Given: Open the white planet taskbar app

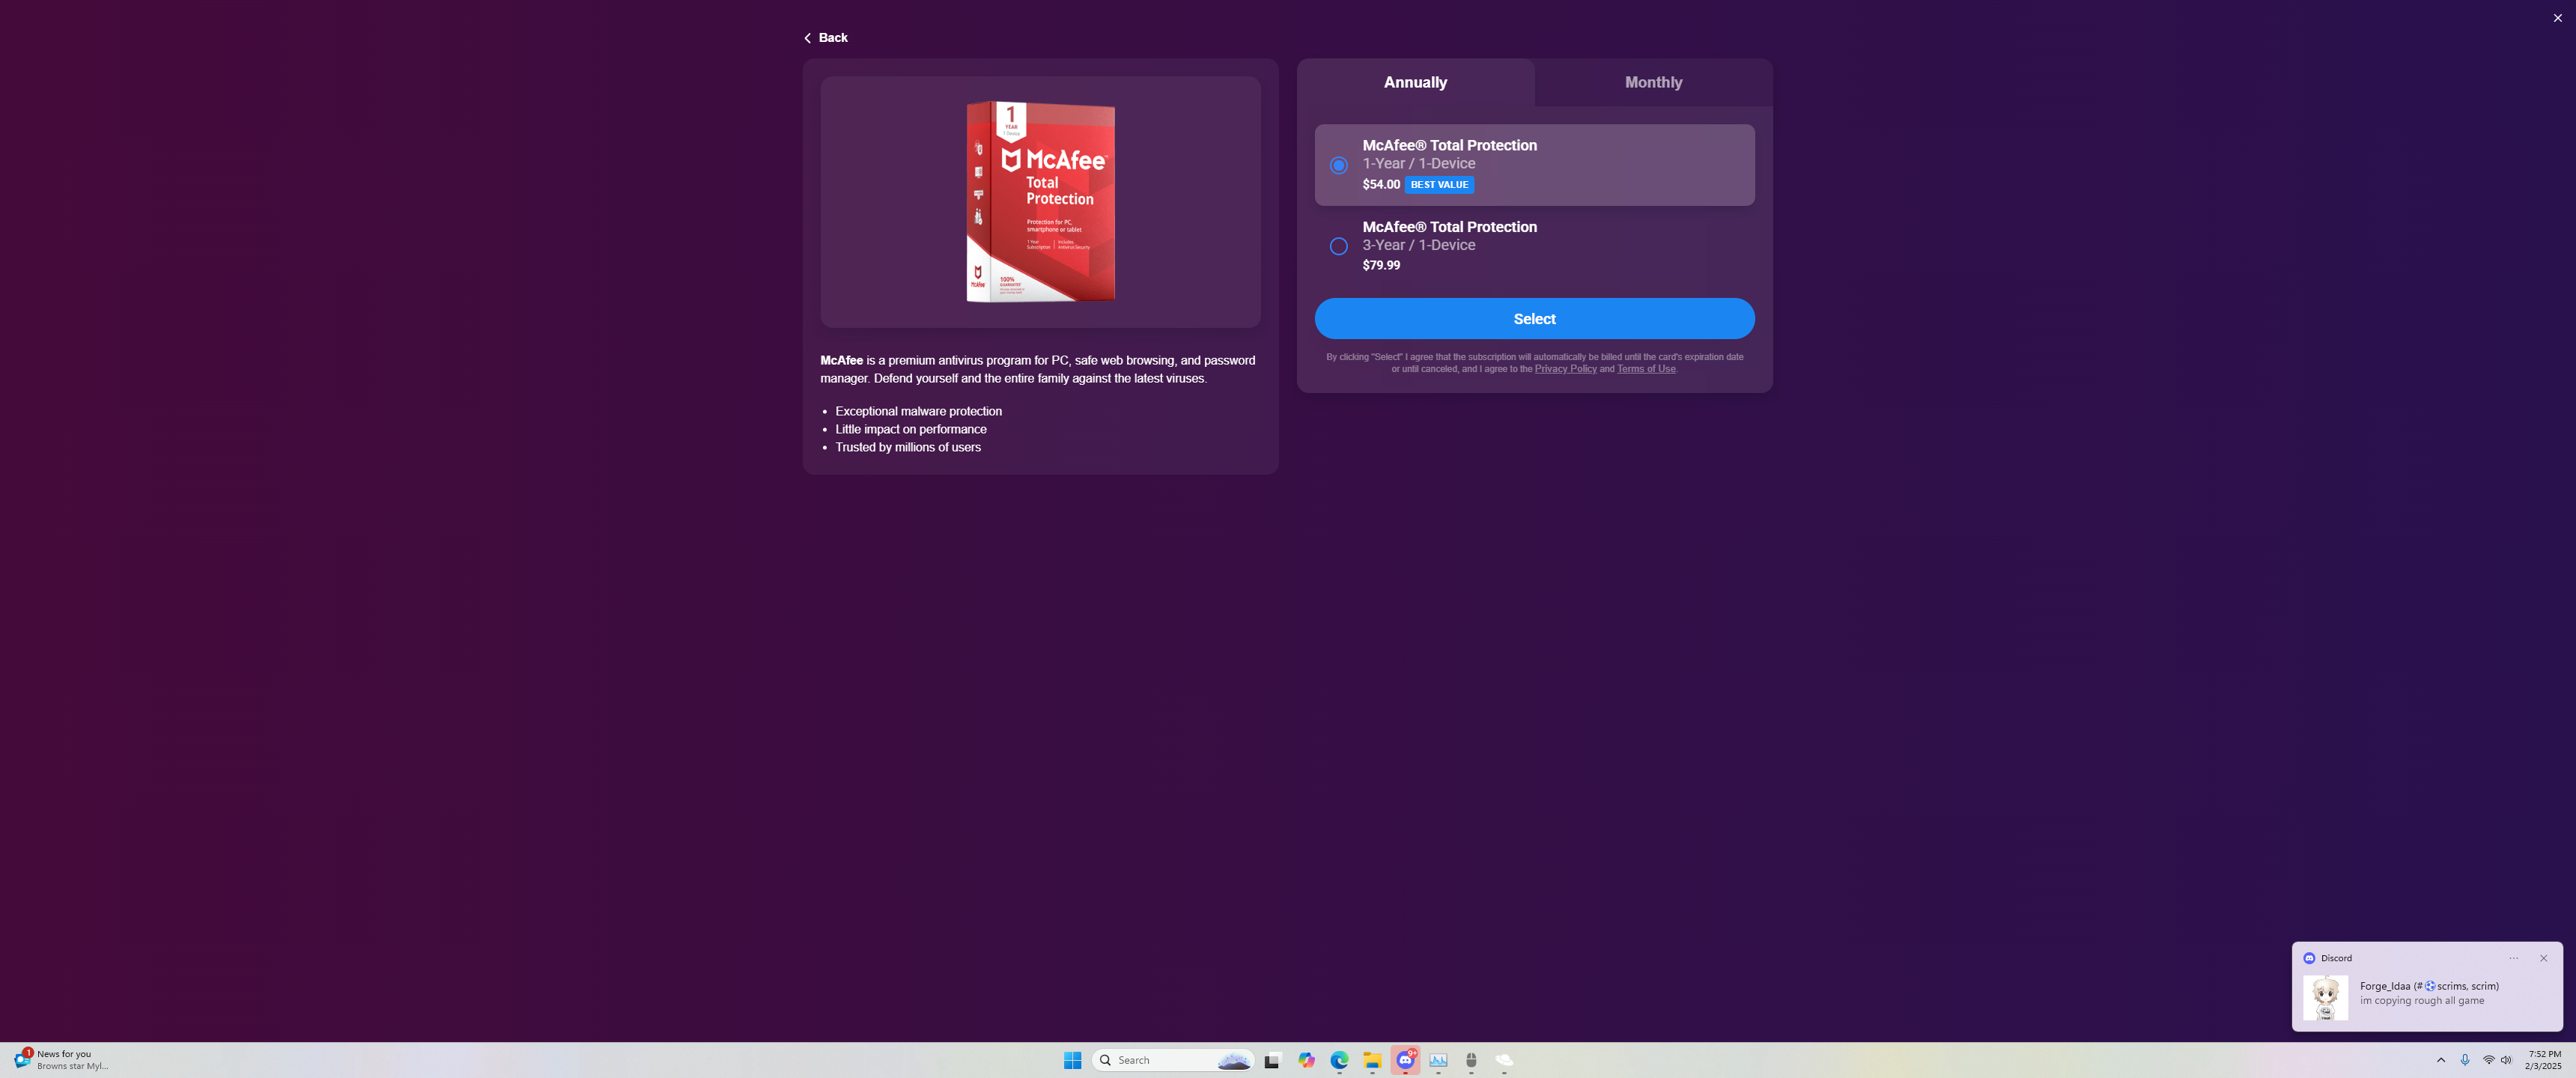Looking at the screenshot, I should point(1504,1060).
